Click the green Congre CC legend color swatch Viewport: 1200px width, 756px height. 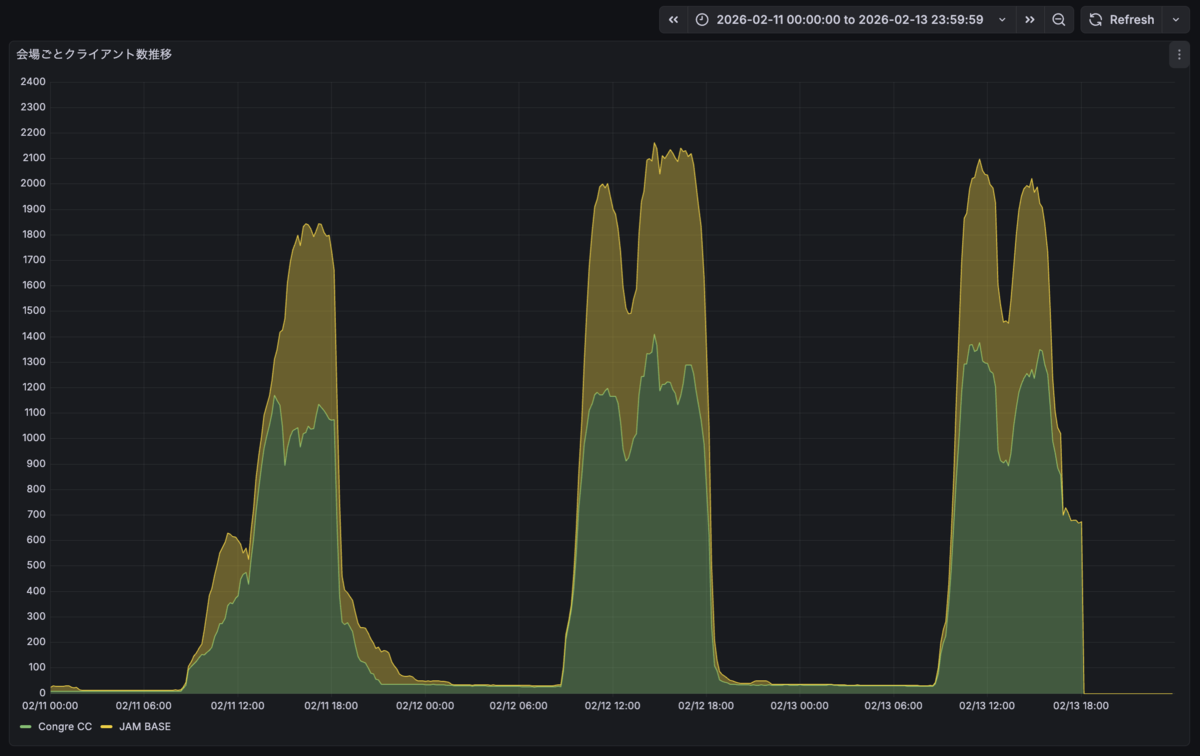coord(26,727)
